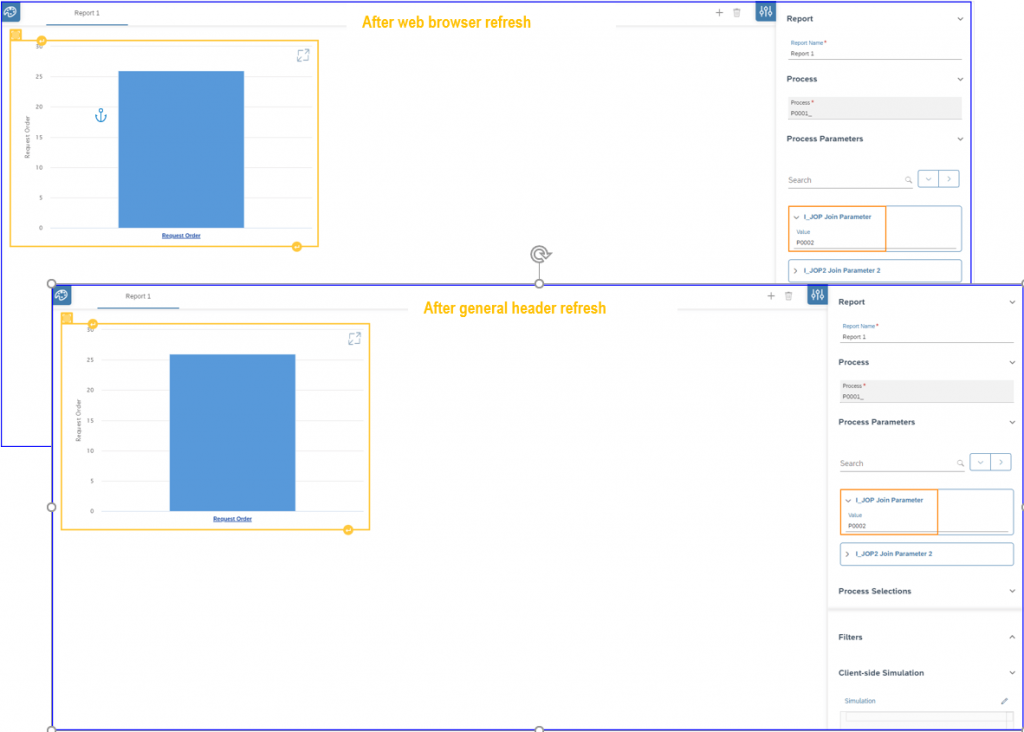Click the Process field P0001_ in bottom screenshot
Screen dimensions: 1024x732
926,392
